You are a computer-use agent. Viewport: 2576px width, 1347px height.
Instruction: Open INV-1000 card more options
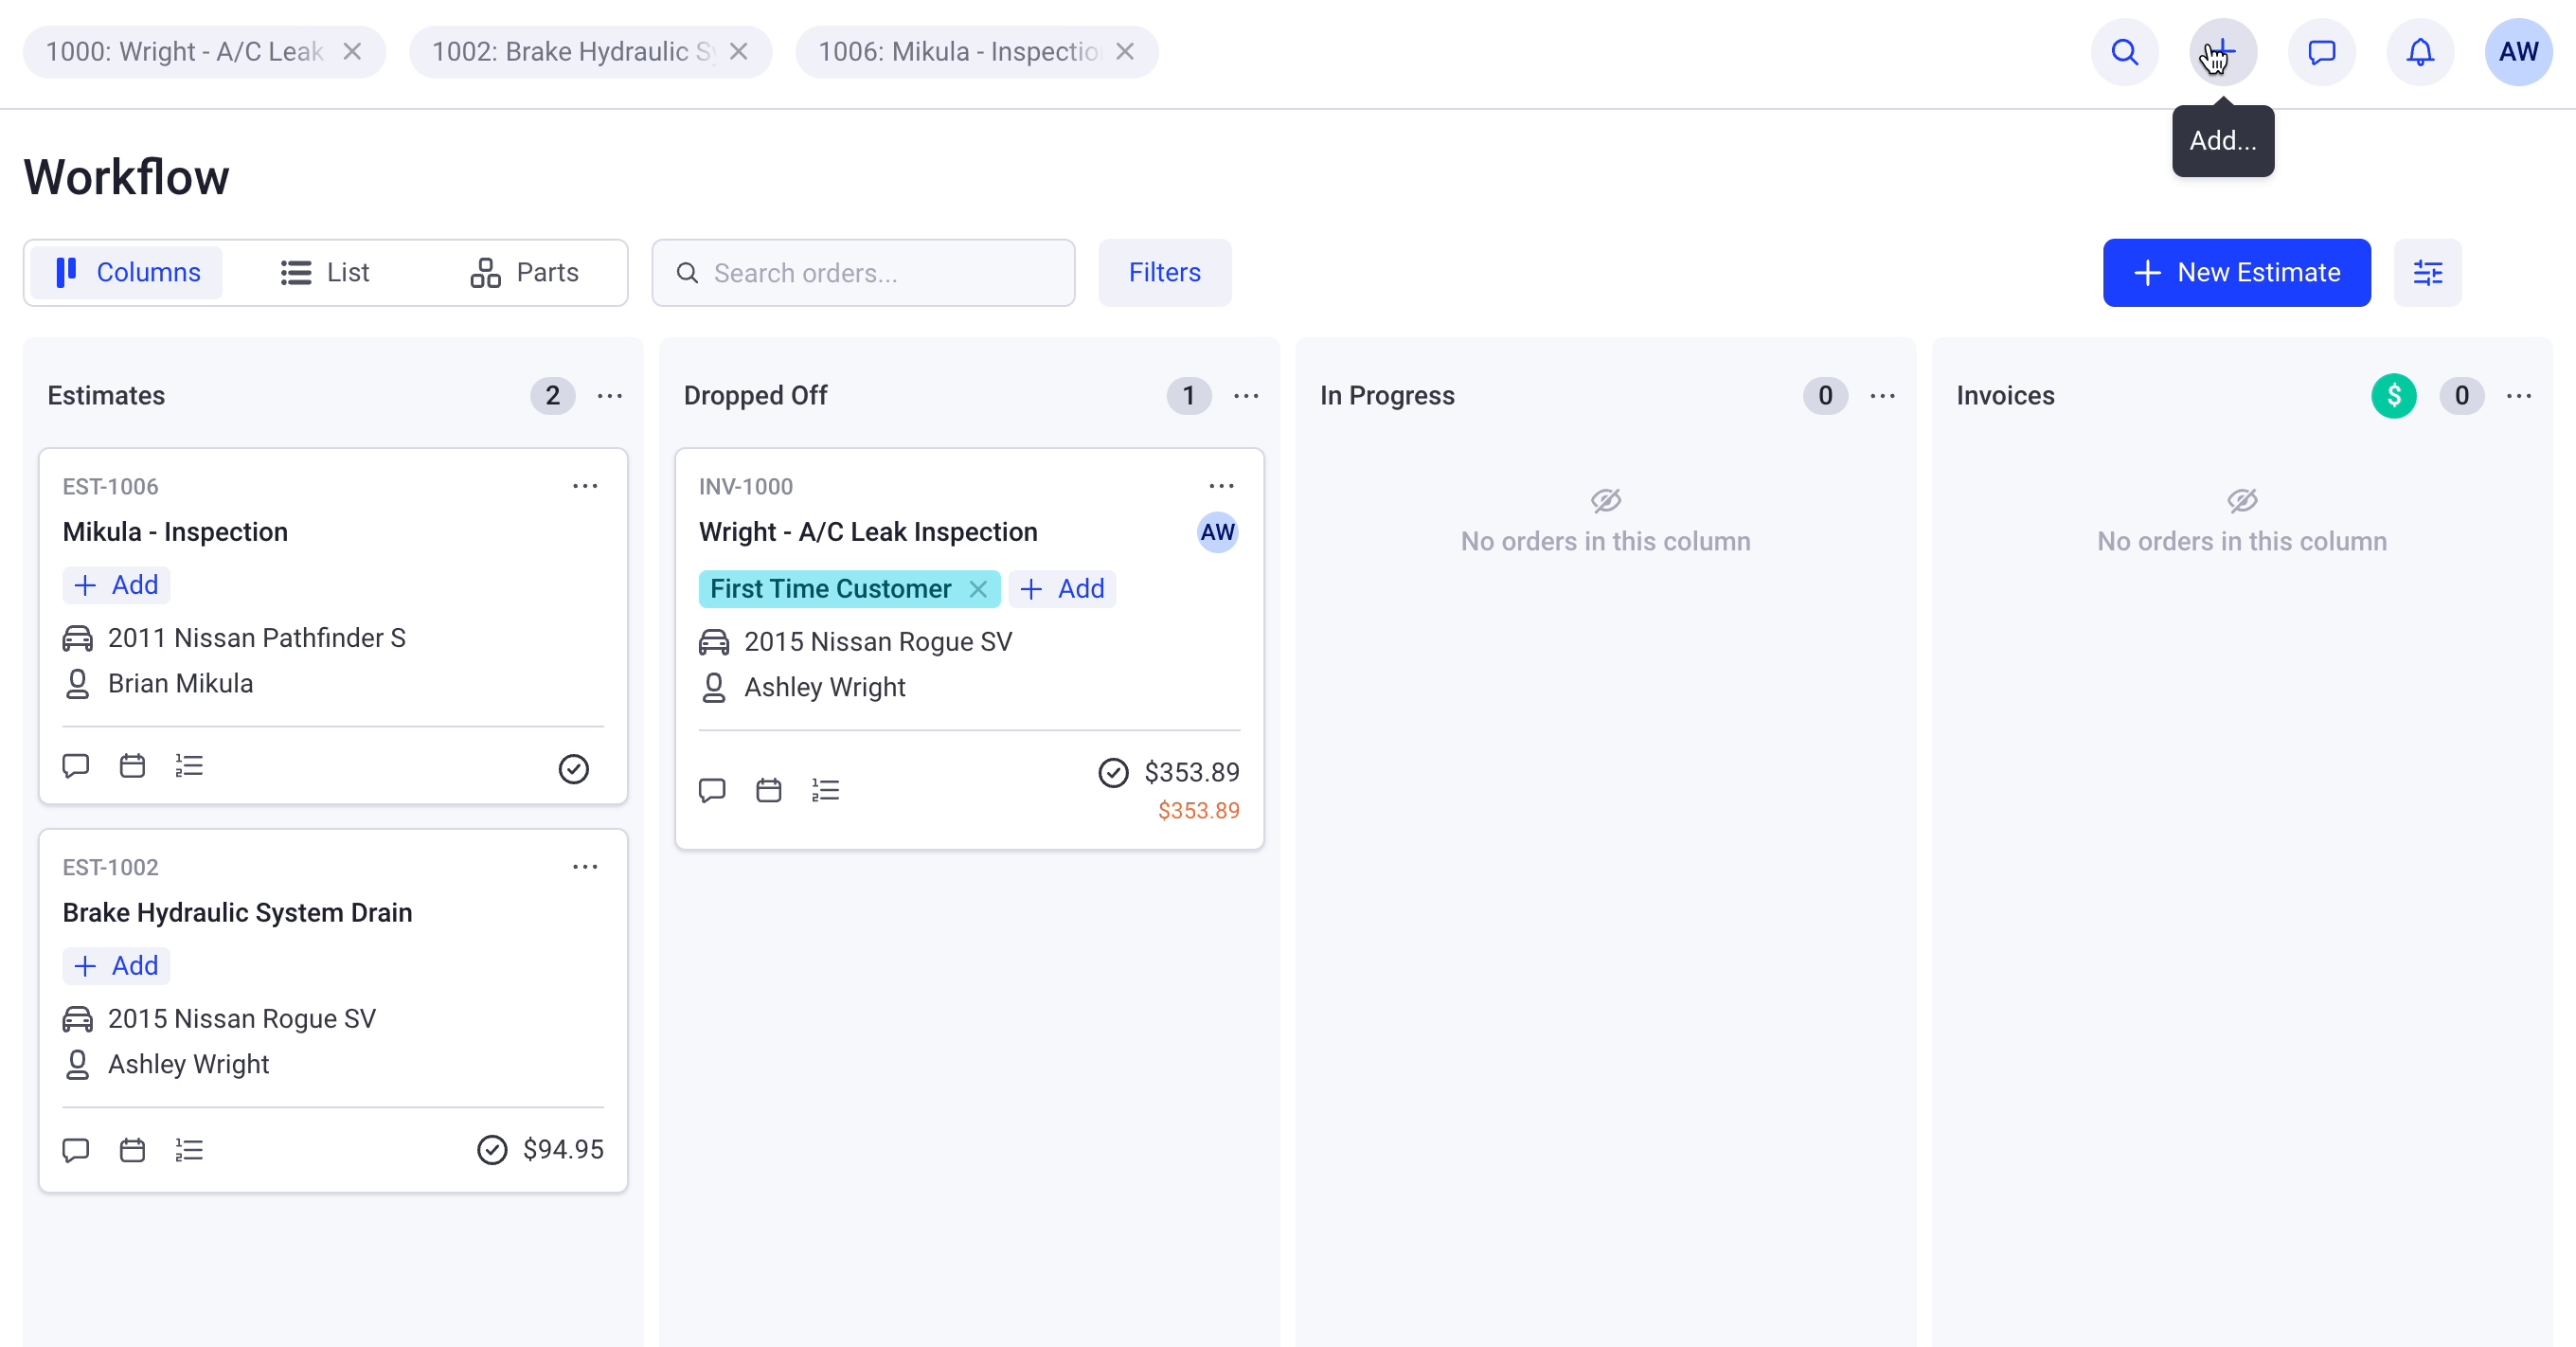1221,486
